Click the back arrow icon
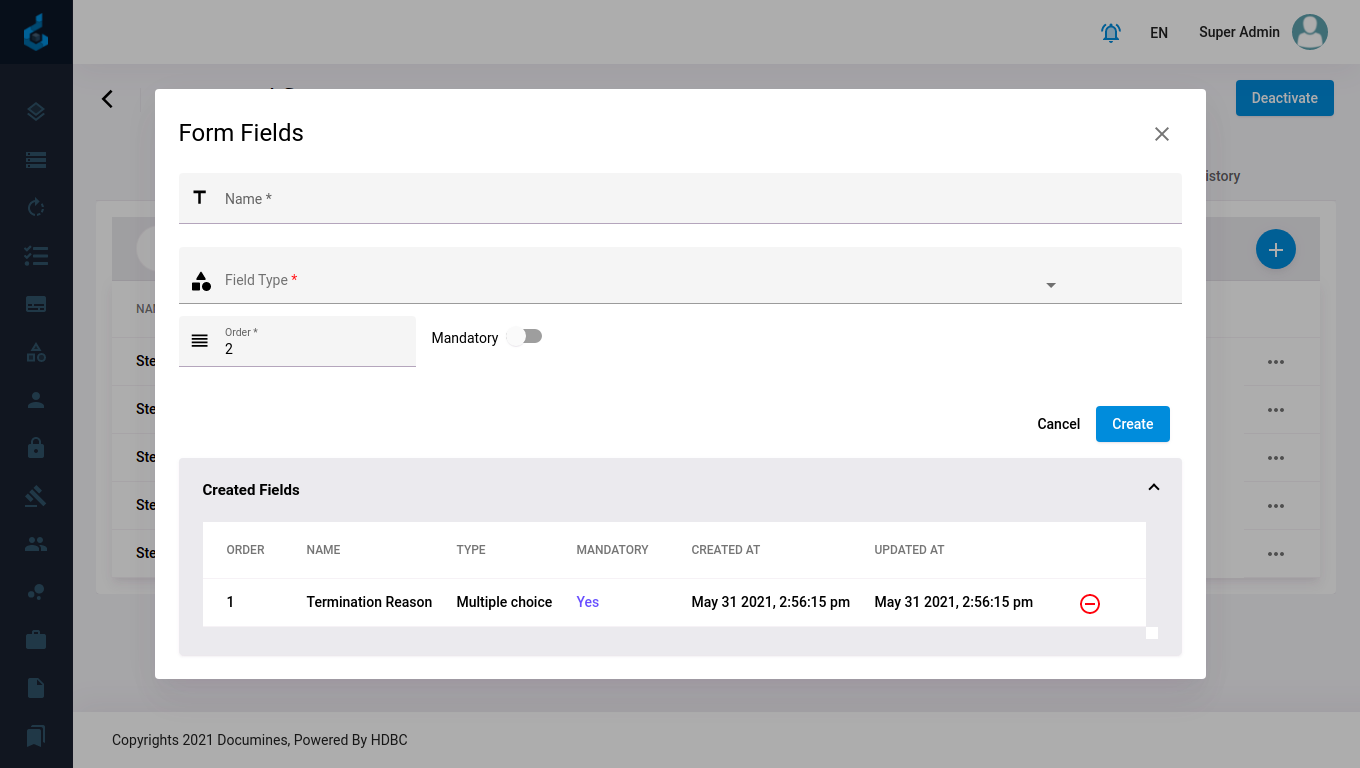The width and height of the screenshot is (1360, 768). [108, 99]
